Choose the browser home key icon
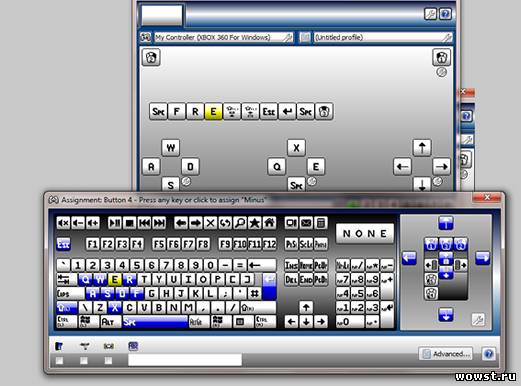Viewport: 521px width, 386px height. point(269,223)
